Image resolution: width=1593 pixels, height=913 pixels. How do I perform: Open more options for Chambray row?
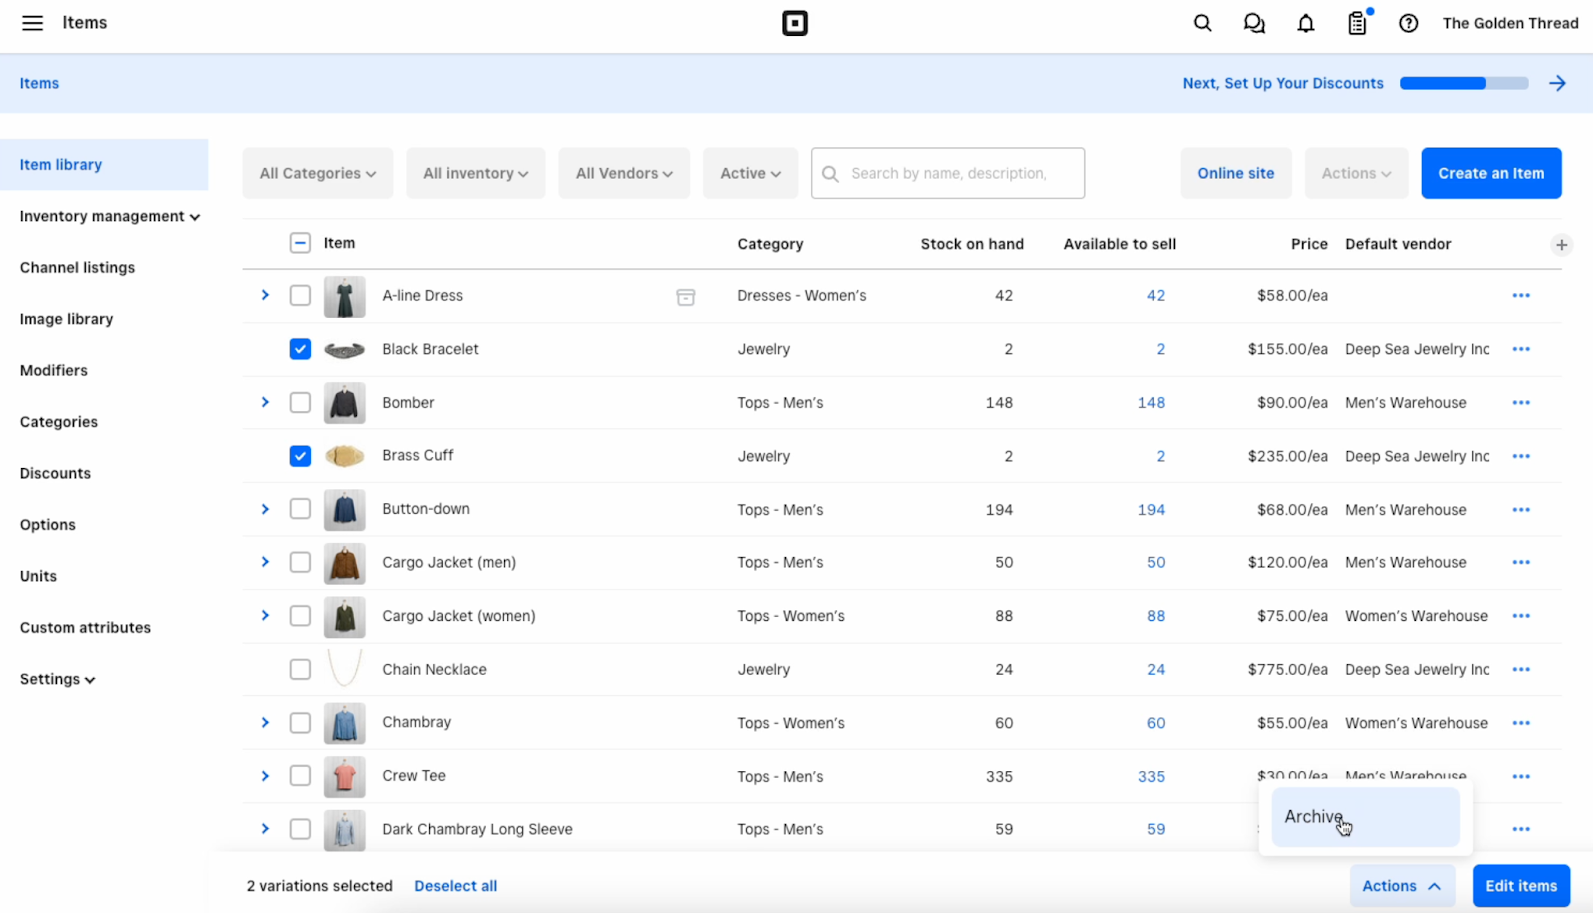point(1521,723)
